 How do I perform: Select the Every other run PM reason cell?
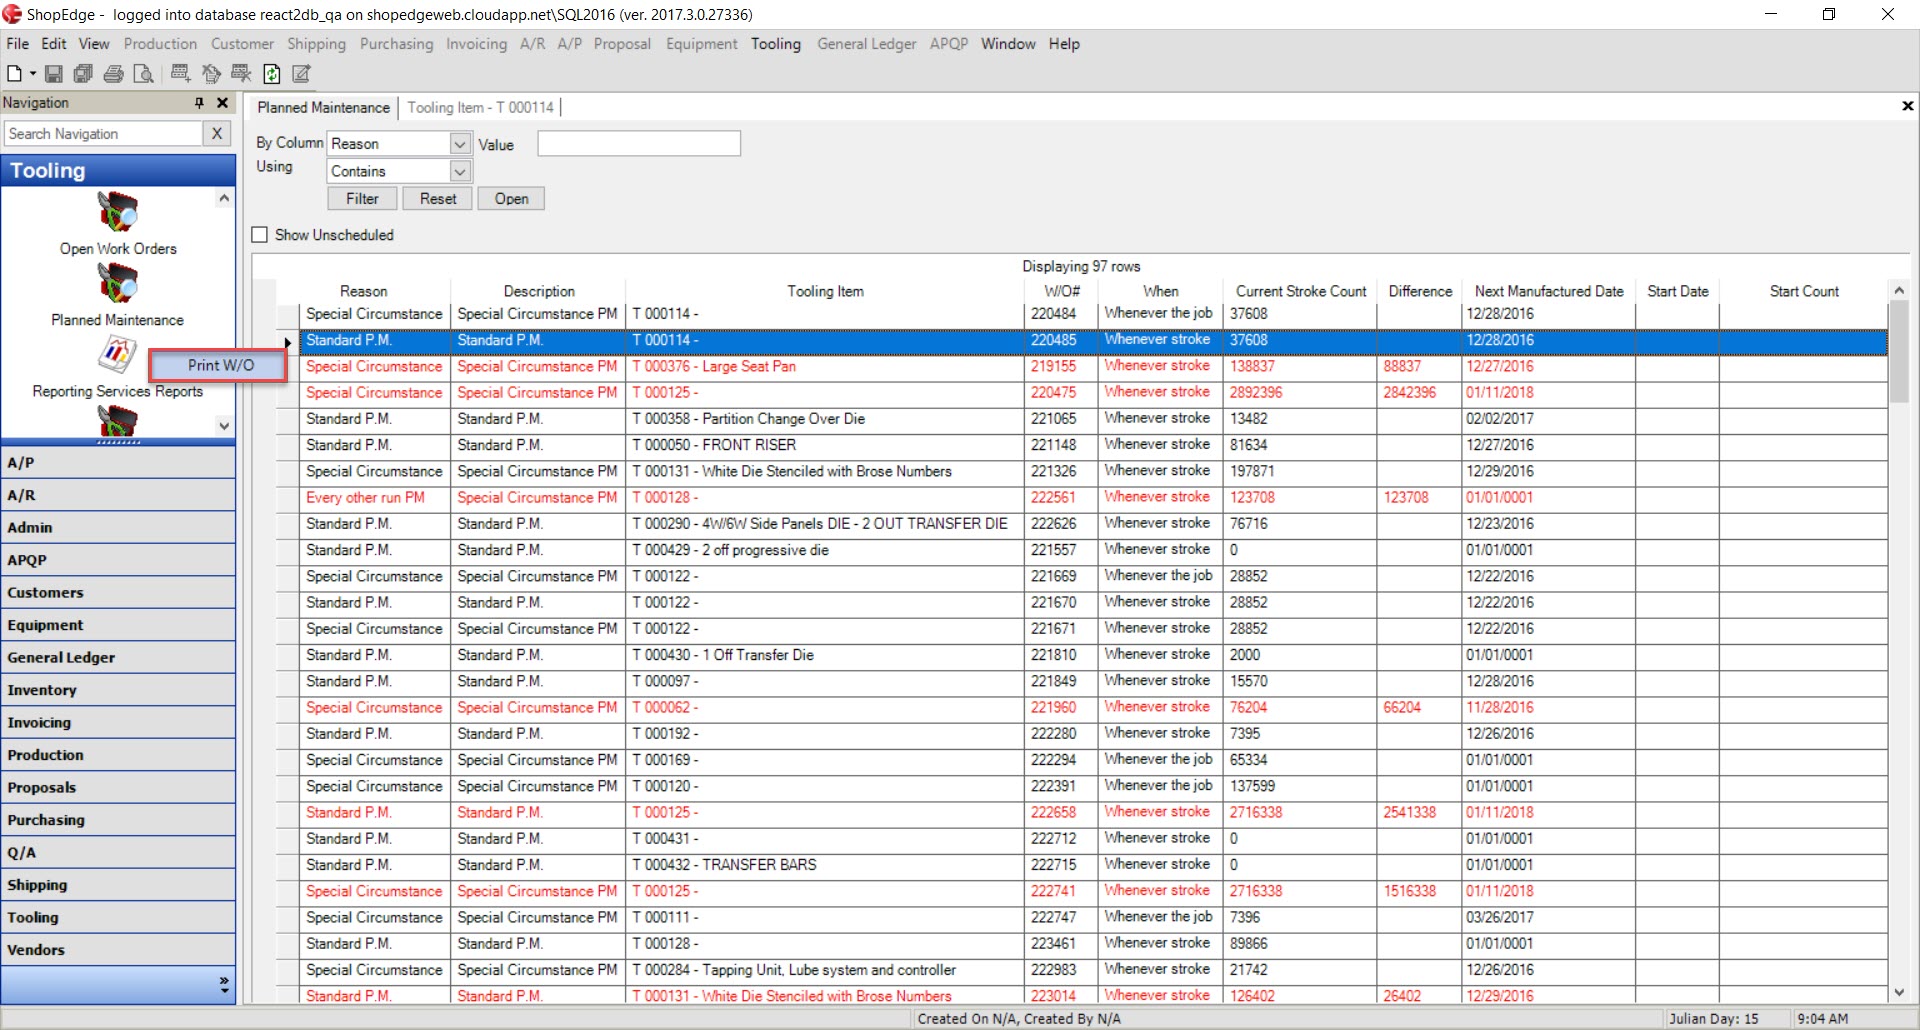[375, 498]
